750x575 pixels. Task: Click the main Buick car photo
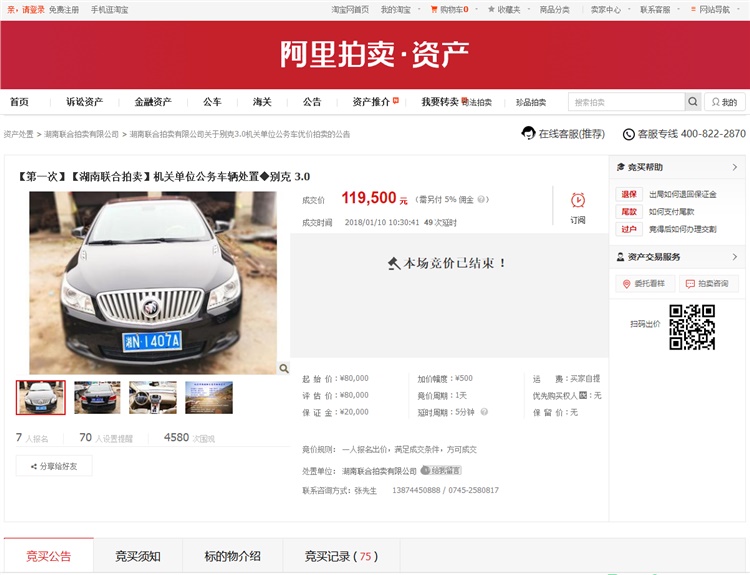(x=153, y=283)
